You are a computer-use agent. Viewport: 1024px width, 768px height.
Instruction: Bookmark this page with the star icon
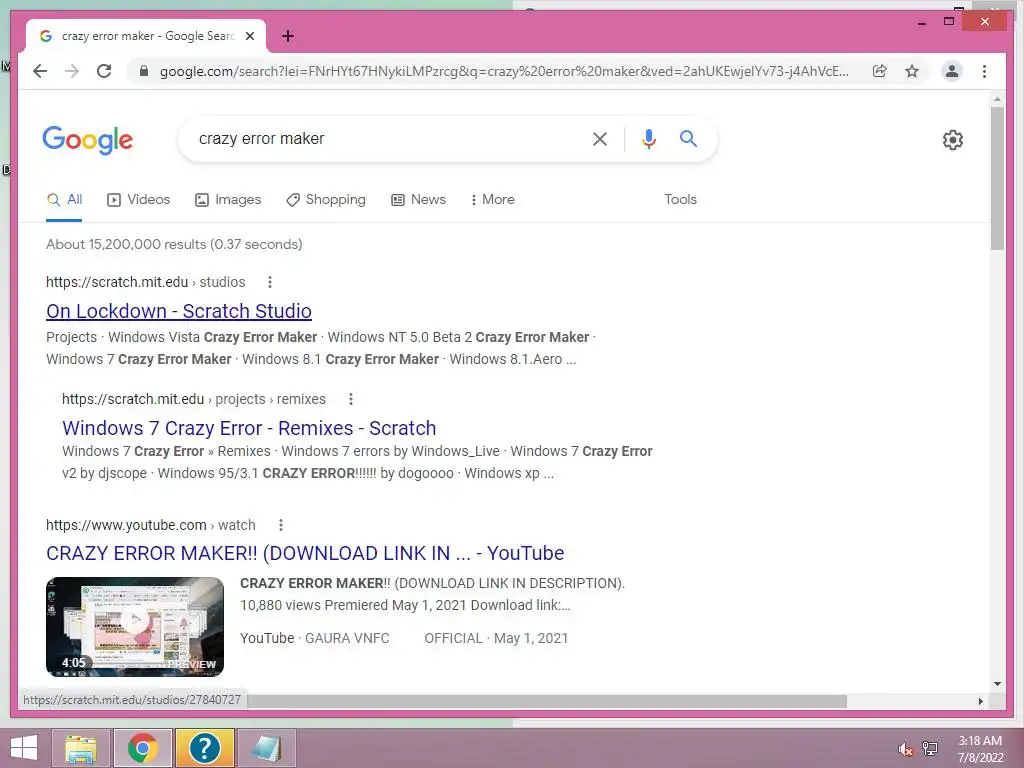pos(912,71)
